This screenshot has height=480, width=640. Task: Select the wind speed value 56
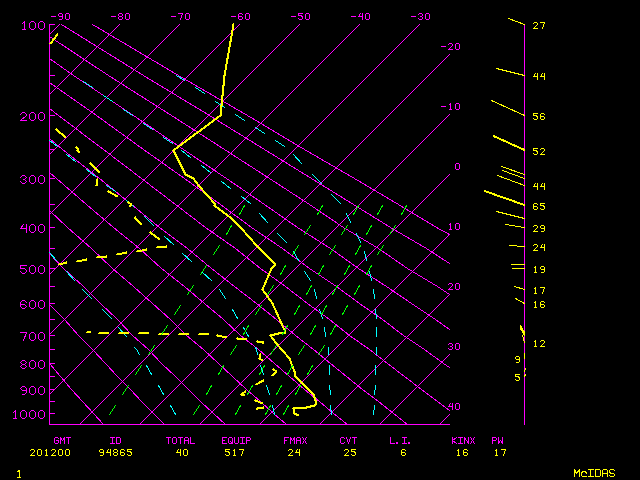point(538,117)
